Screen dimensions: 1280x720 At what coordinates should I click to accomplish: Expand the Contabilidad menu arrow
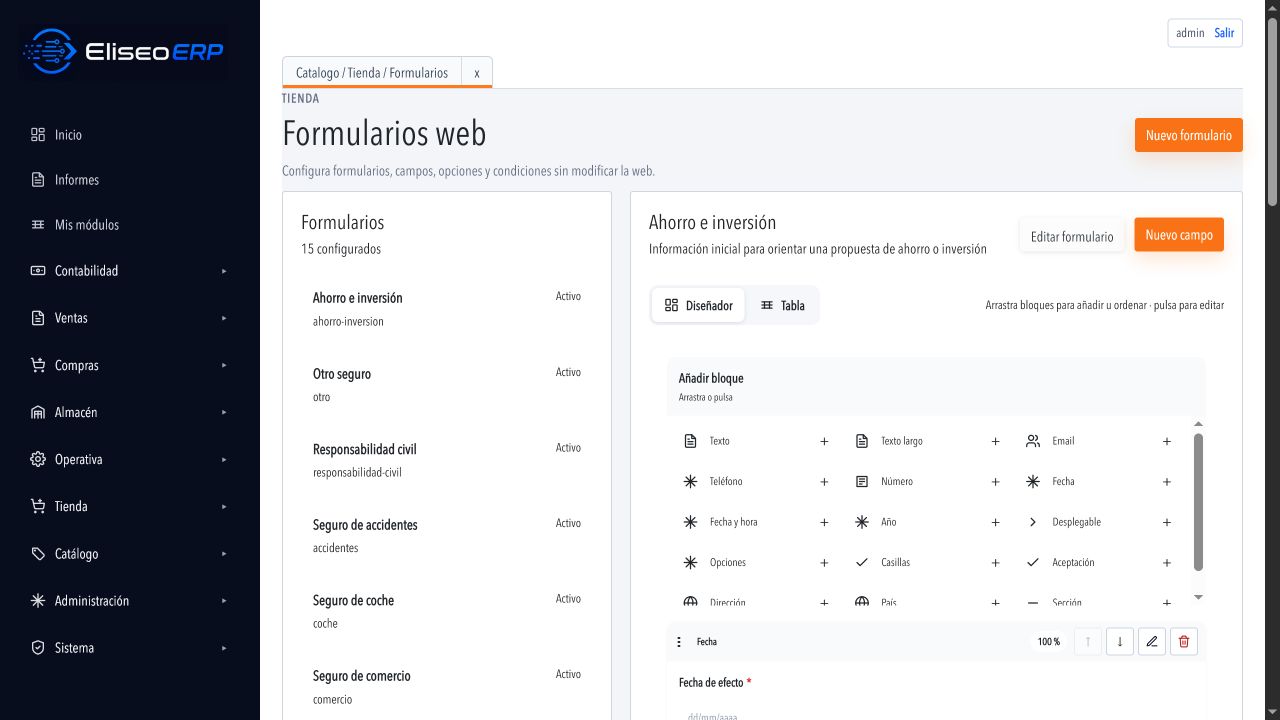click(x=224, y=271)
